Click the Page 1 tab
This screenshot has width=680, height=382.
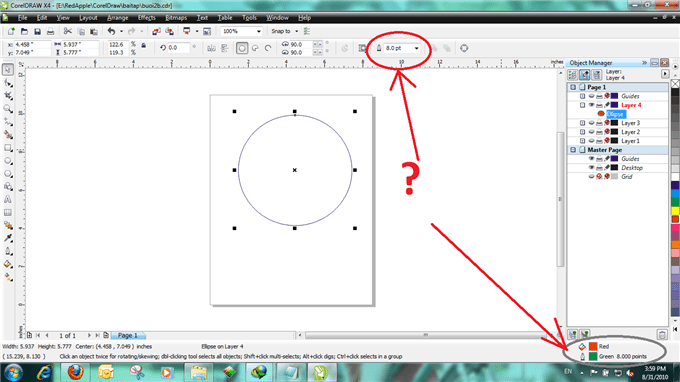(128, 335)
